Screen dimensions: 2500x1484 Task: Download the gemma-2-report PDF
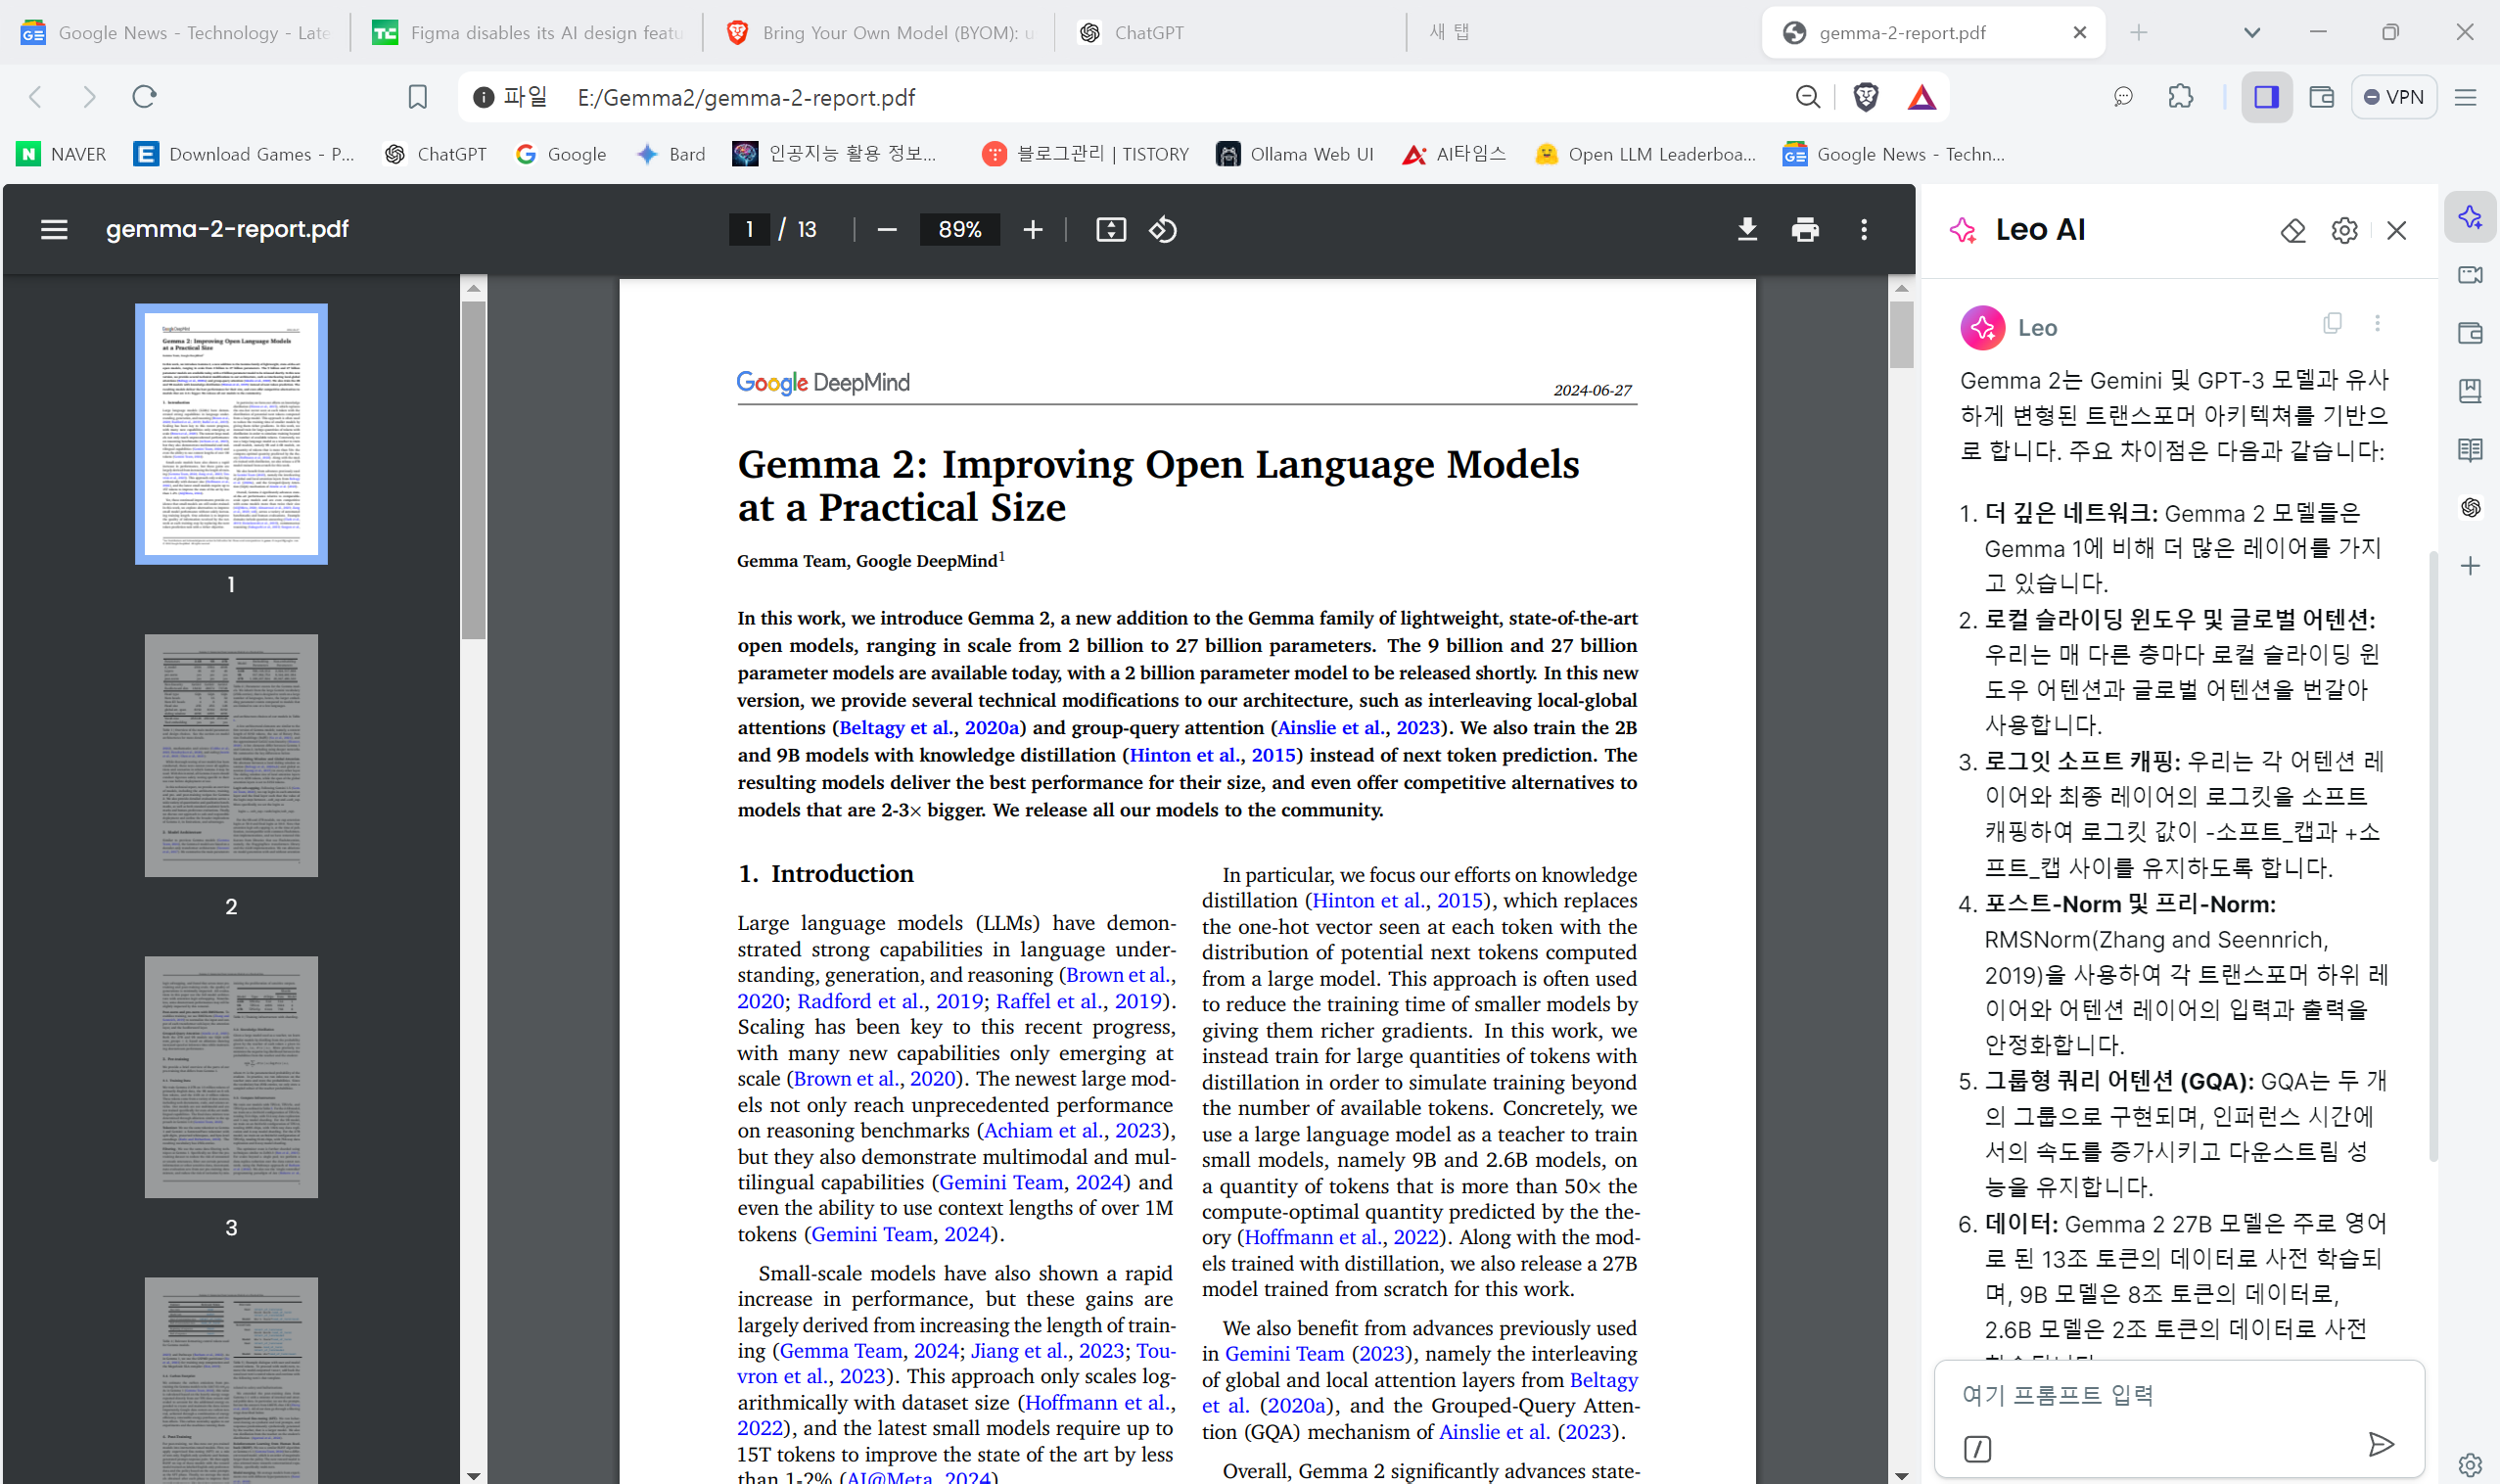click(1747, 229)
